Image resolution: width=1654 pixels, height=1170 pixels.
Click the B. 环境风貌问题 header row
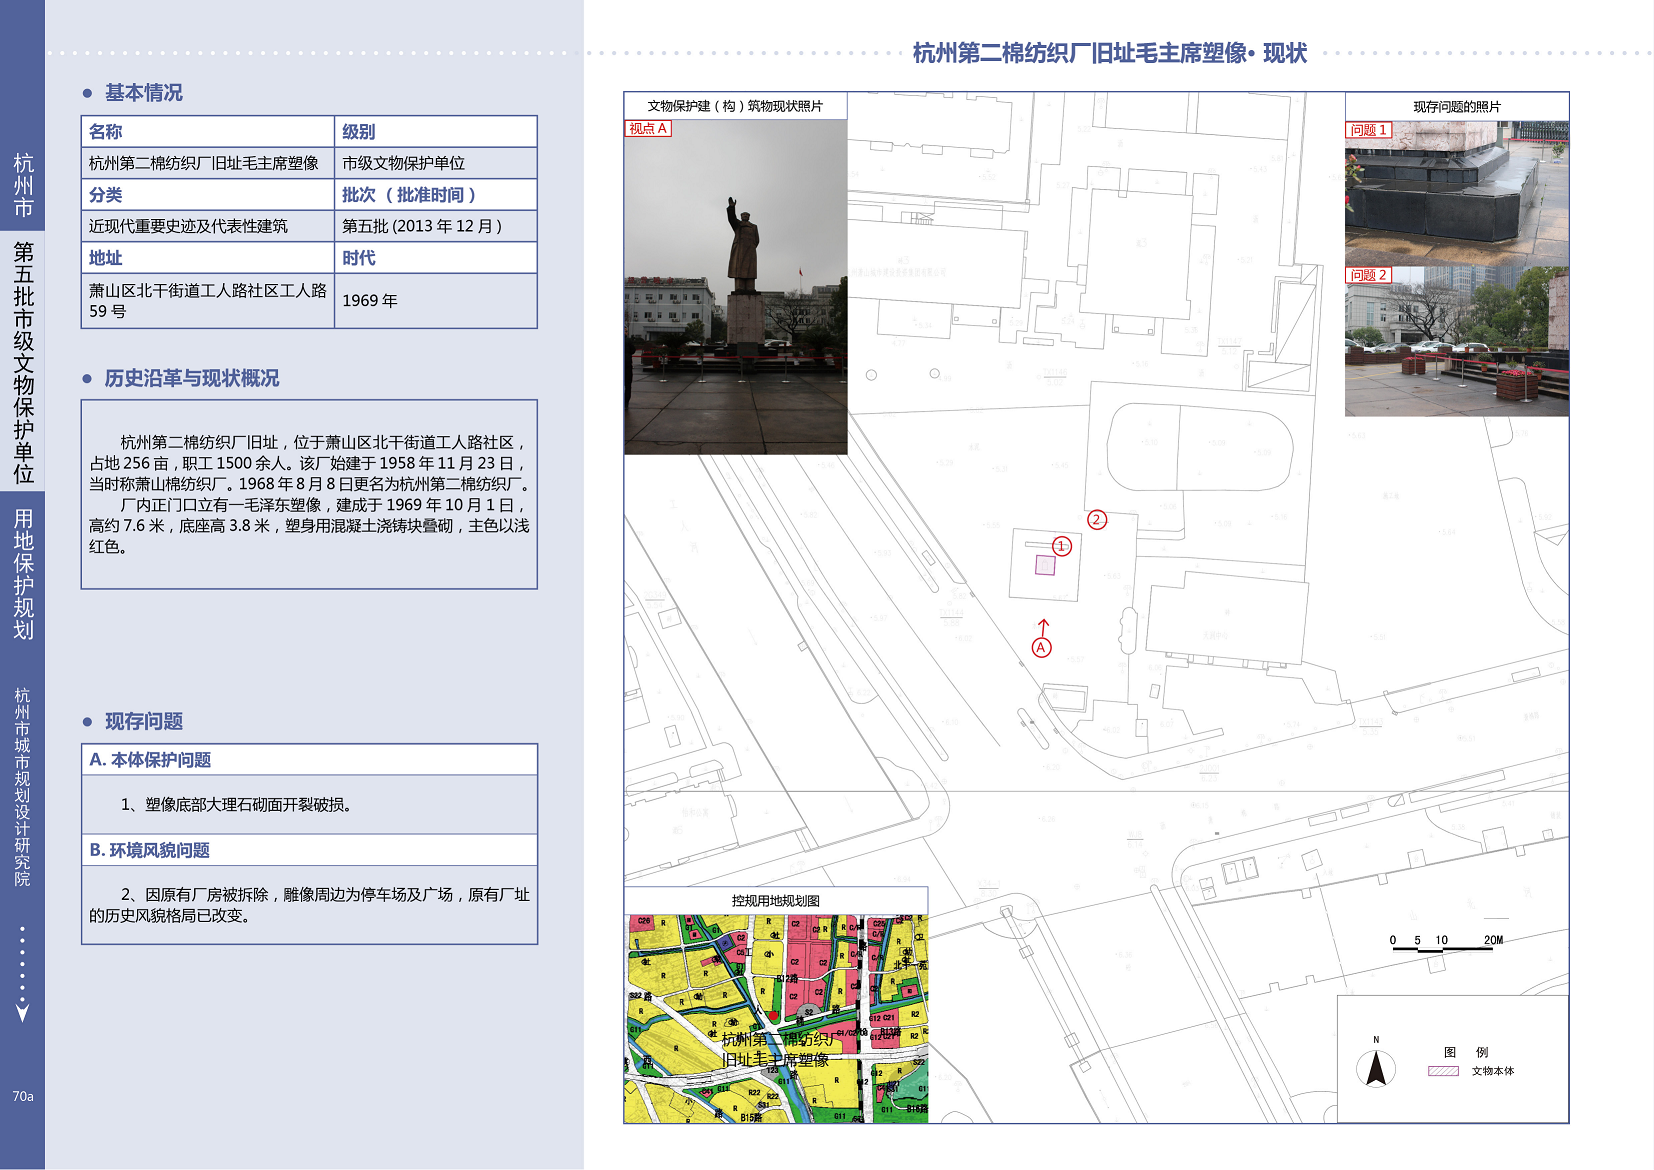(309, 850)
